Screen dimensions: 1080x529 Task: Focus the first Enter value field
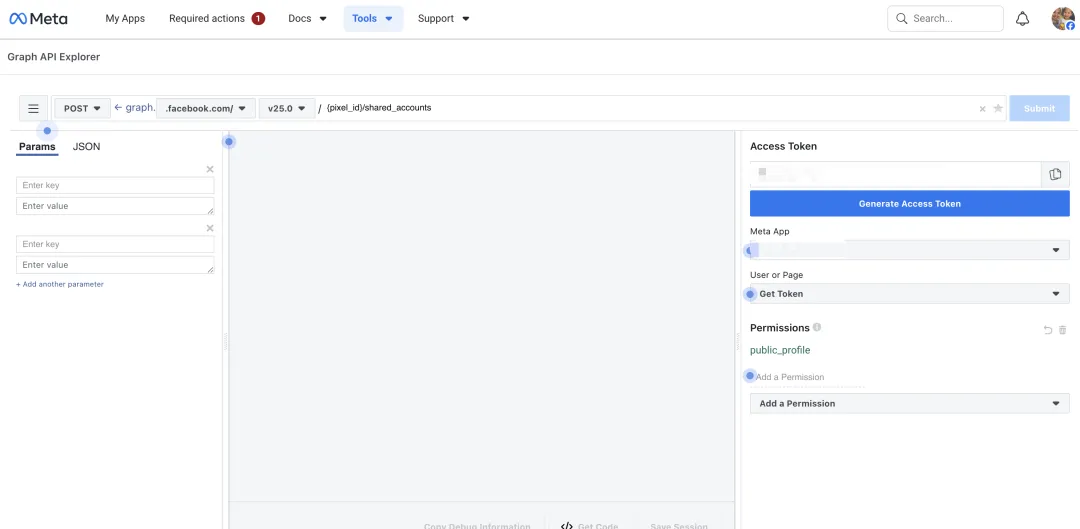pyautogui.click(x=115, y=206)
